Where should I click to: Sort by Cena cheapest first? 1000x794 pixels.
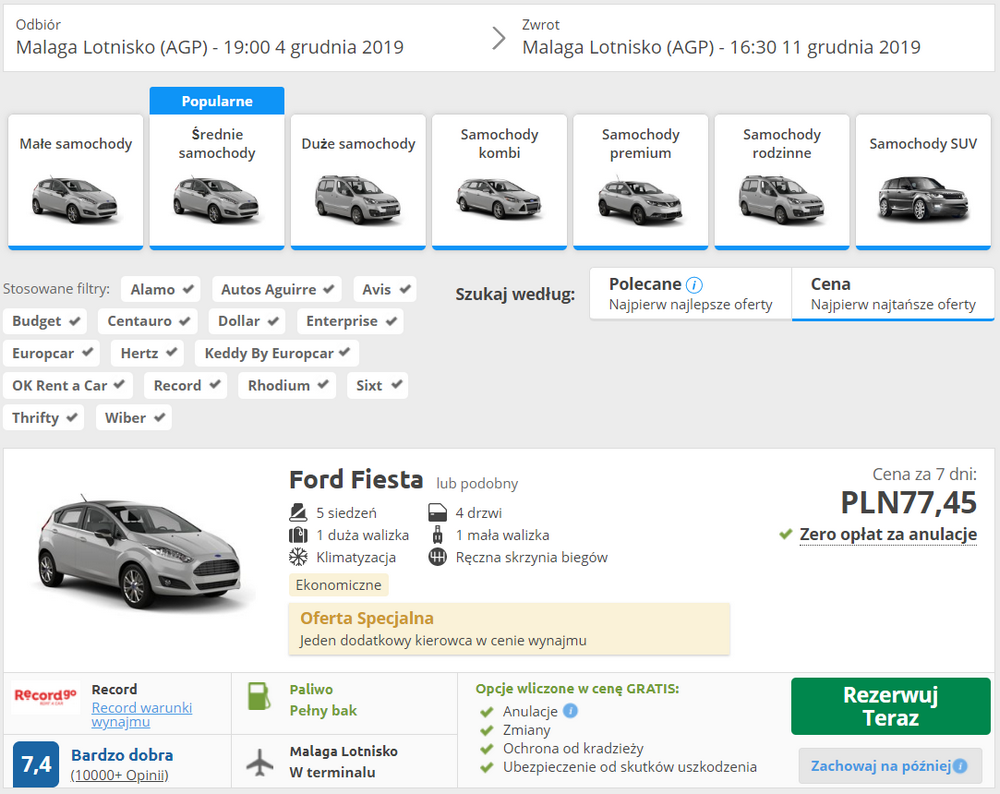(893, 294)
